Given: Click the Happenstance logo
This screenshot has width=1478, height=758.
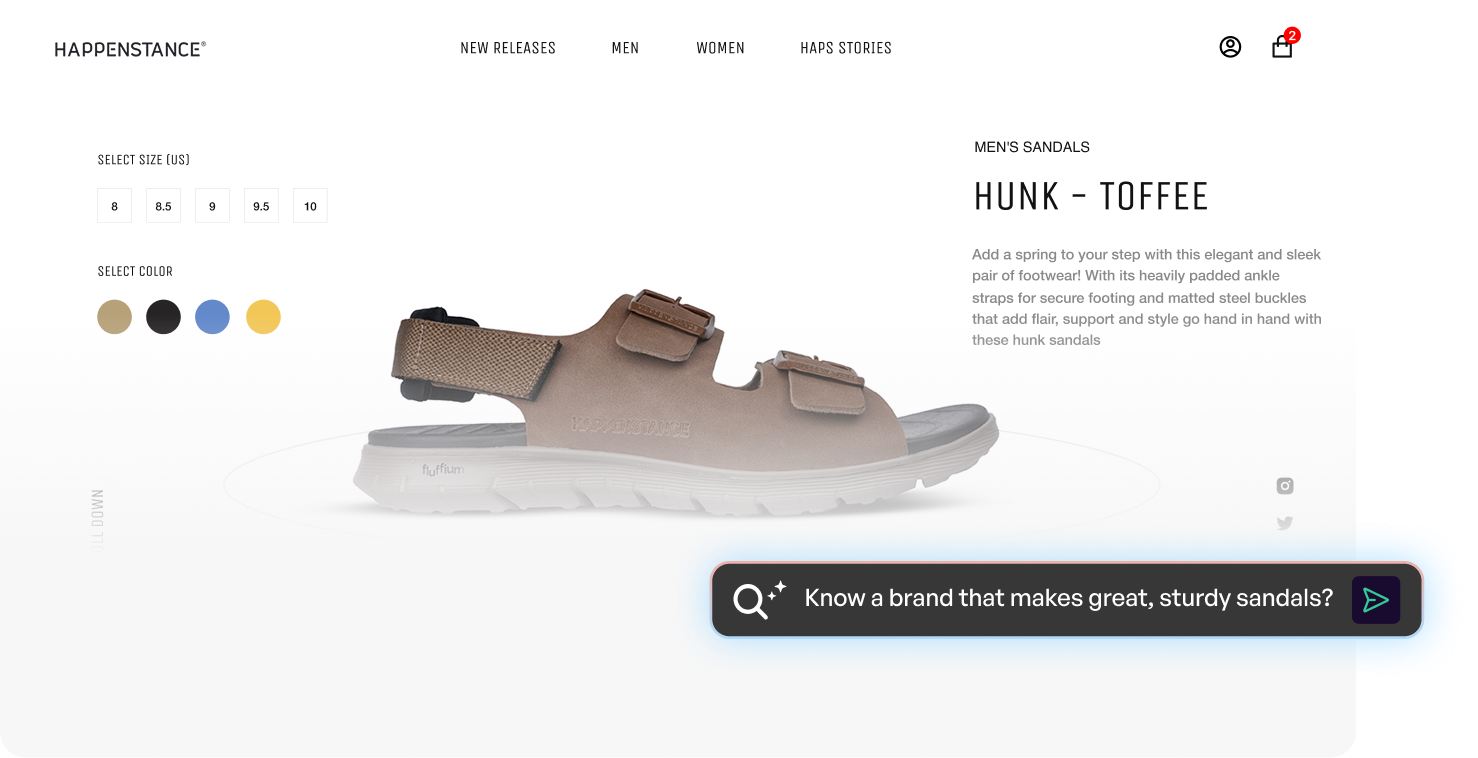Looking at the screenshot, I should click(130, 49).
